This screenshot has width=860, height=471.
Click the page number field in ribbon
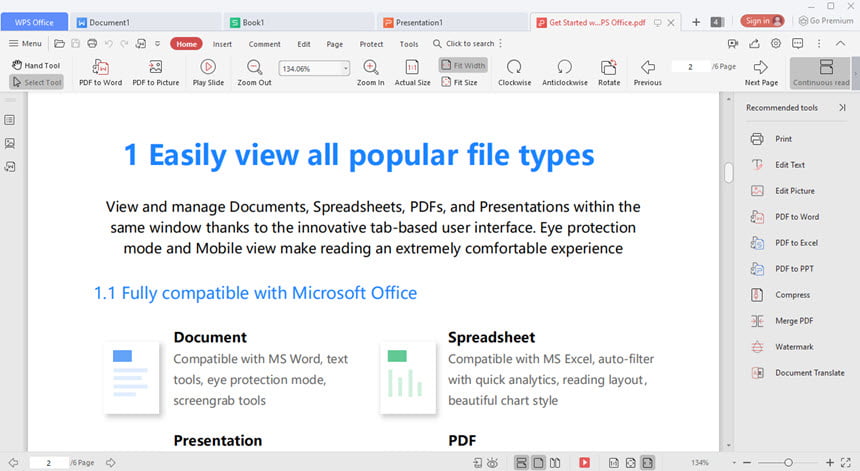click(691, 66)
